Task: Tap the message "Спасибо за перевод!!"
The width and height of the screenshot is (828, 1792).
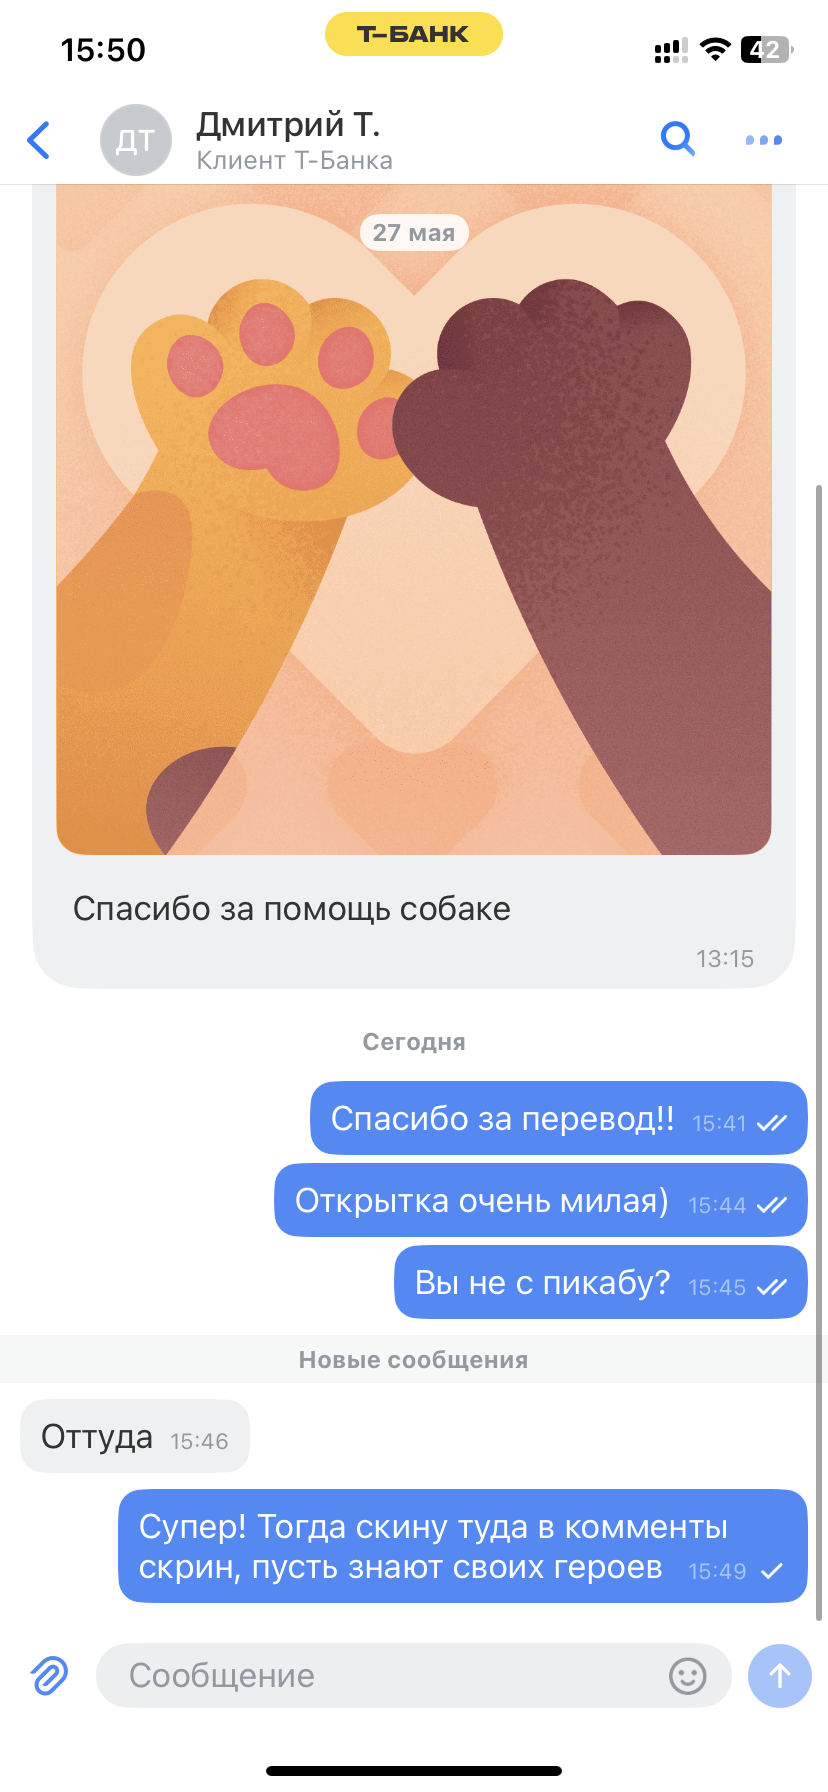Action: (559, 1118)
